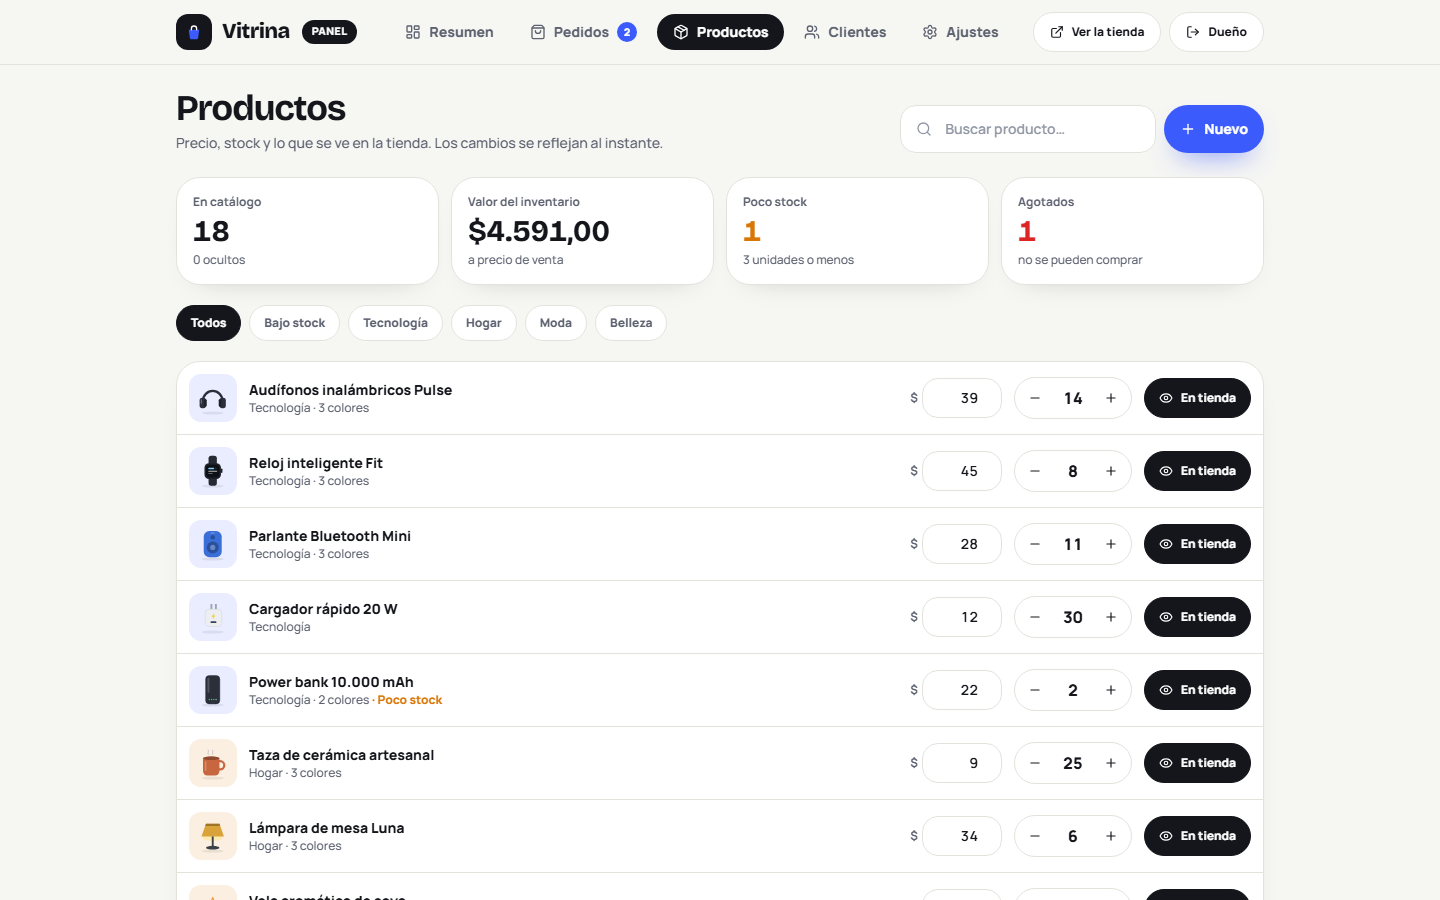Click the Ver la tienda button
The height and width of the screenshot is (900, 1440).
[1097, 32]
